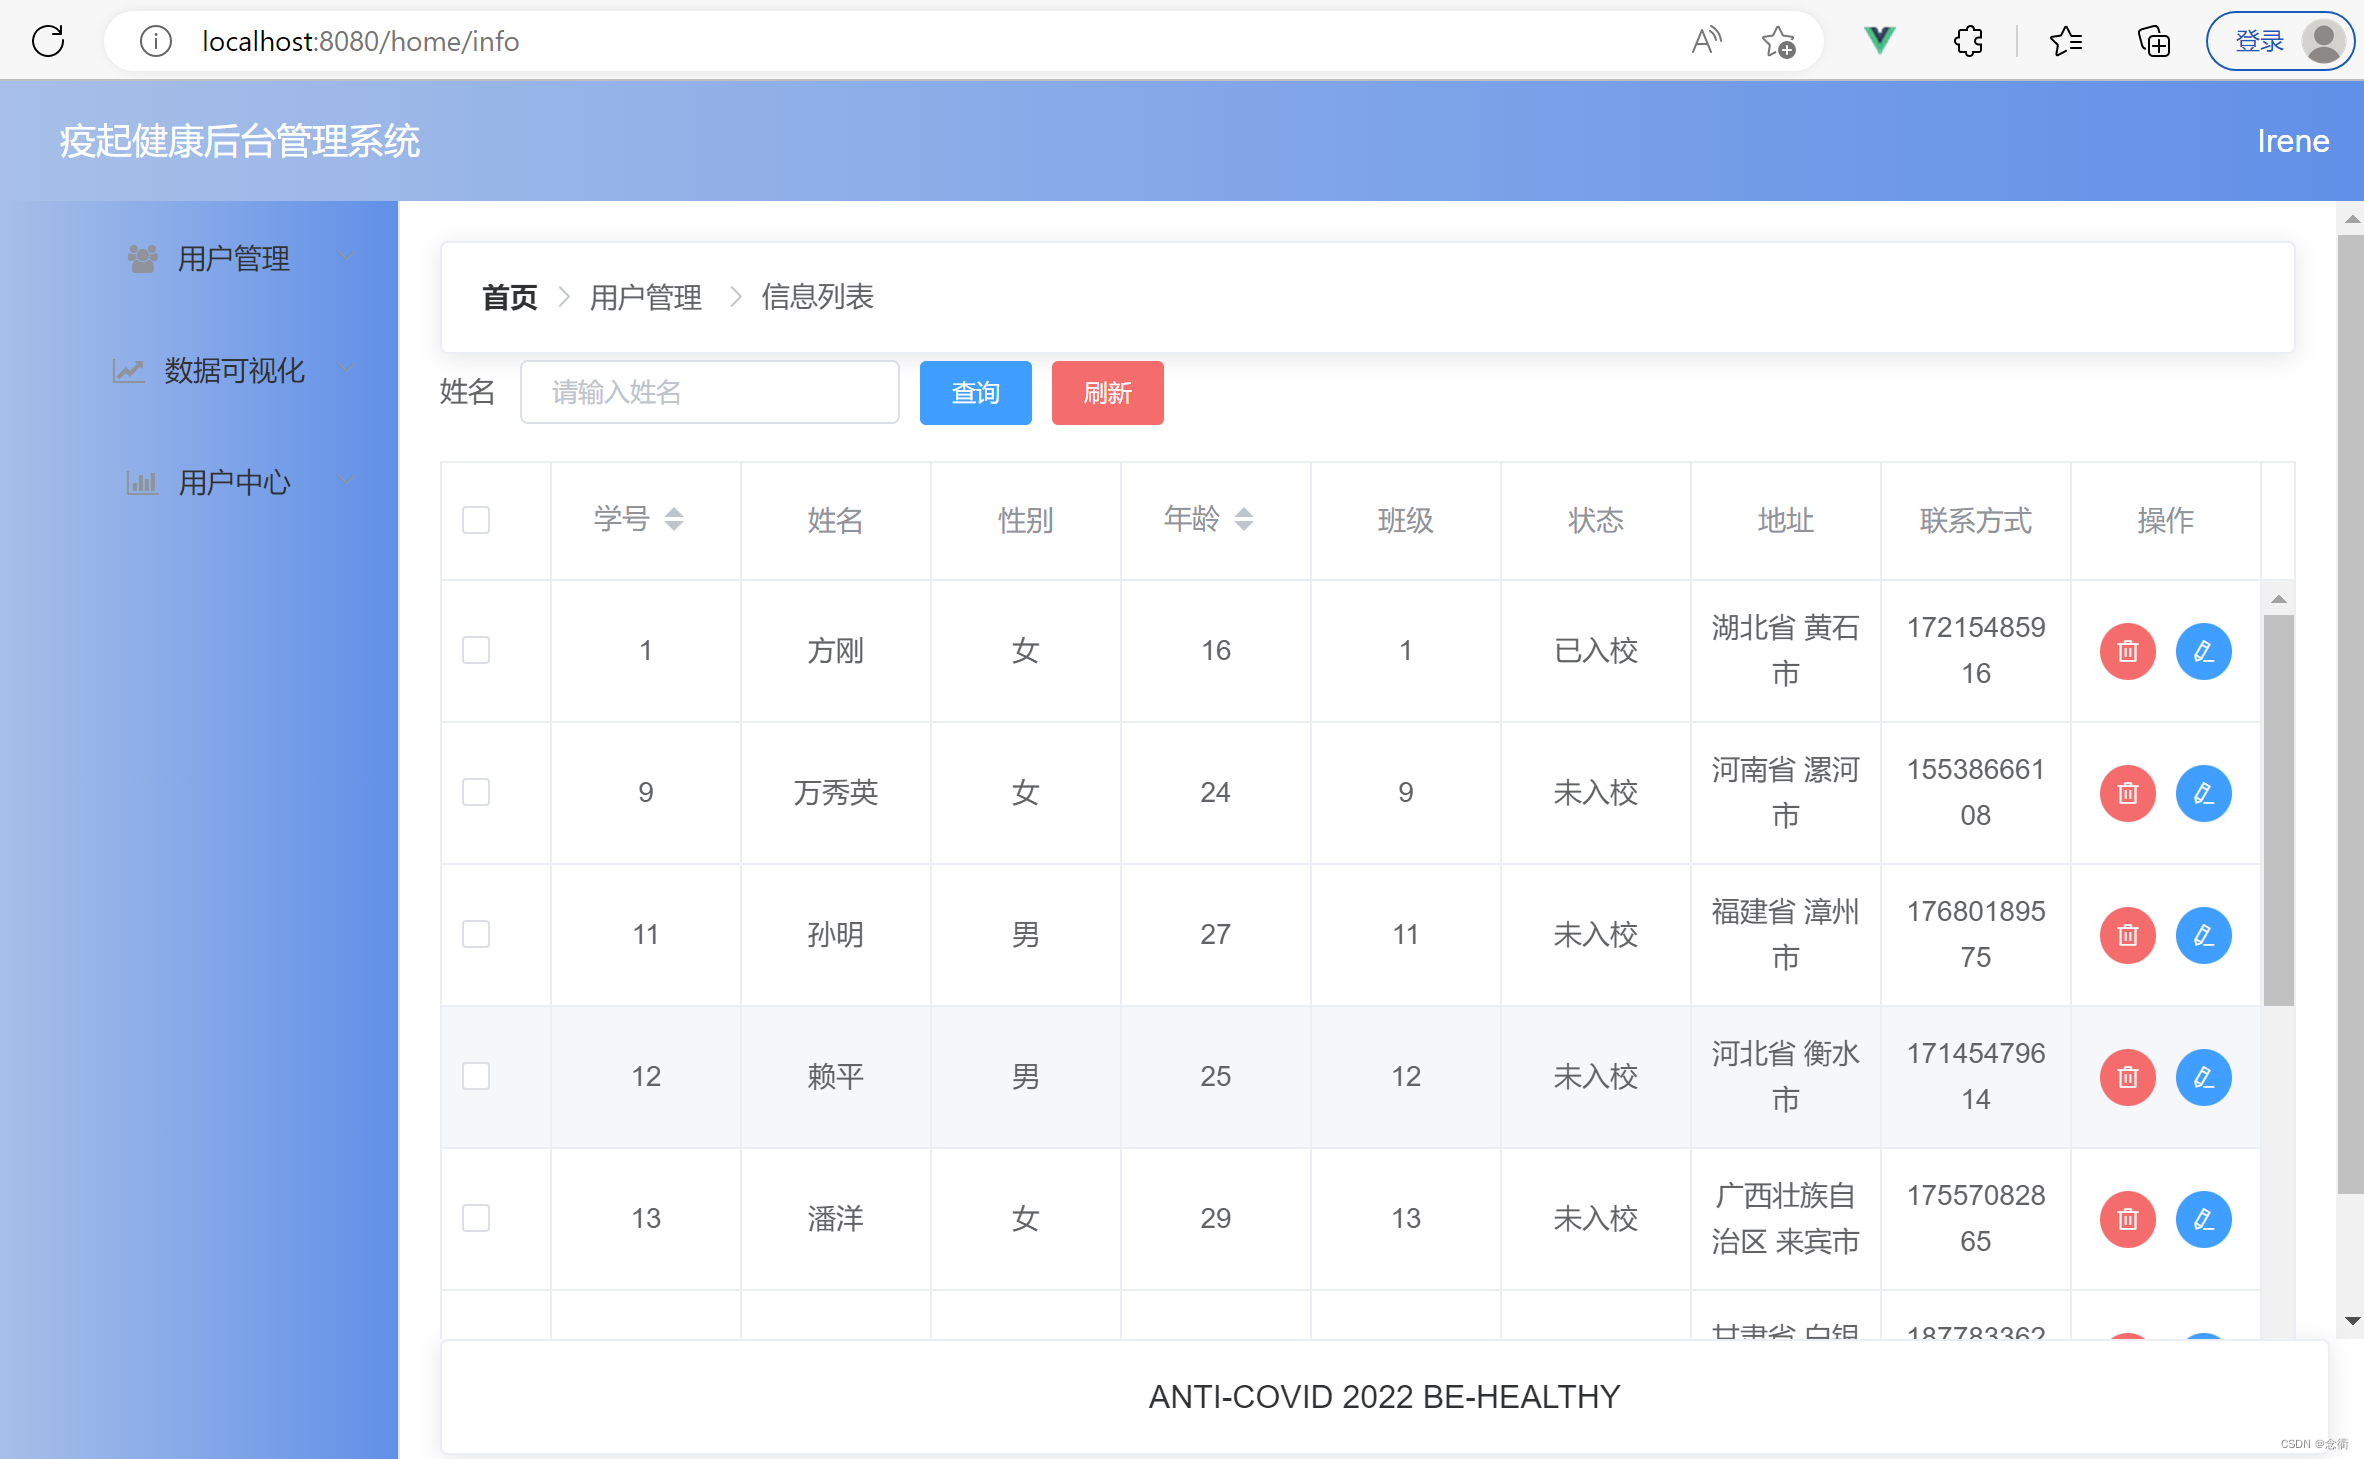This screenshot has height=1459, width=2364.
Task: Reload the page with browser refresh icon
Action: pos(48,41)
